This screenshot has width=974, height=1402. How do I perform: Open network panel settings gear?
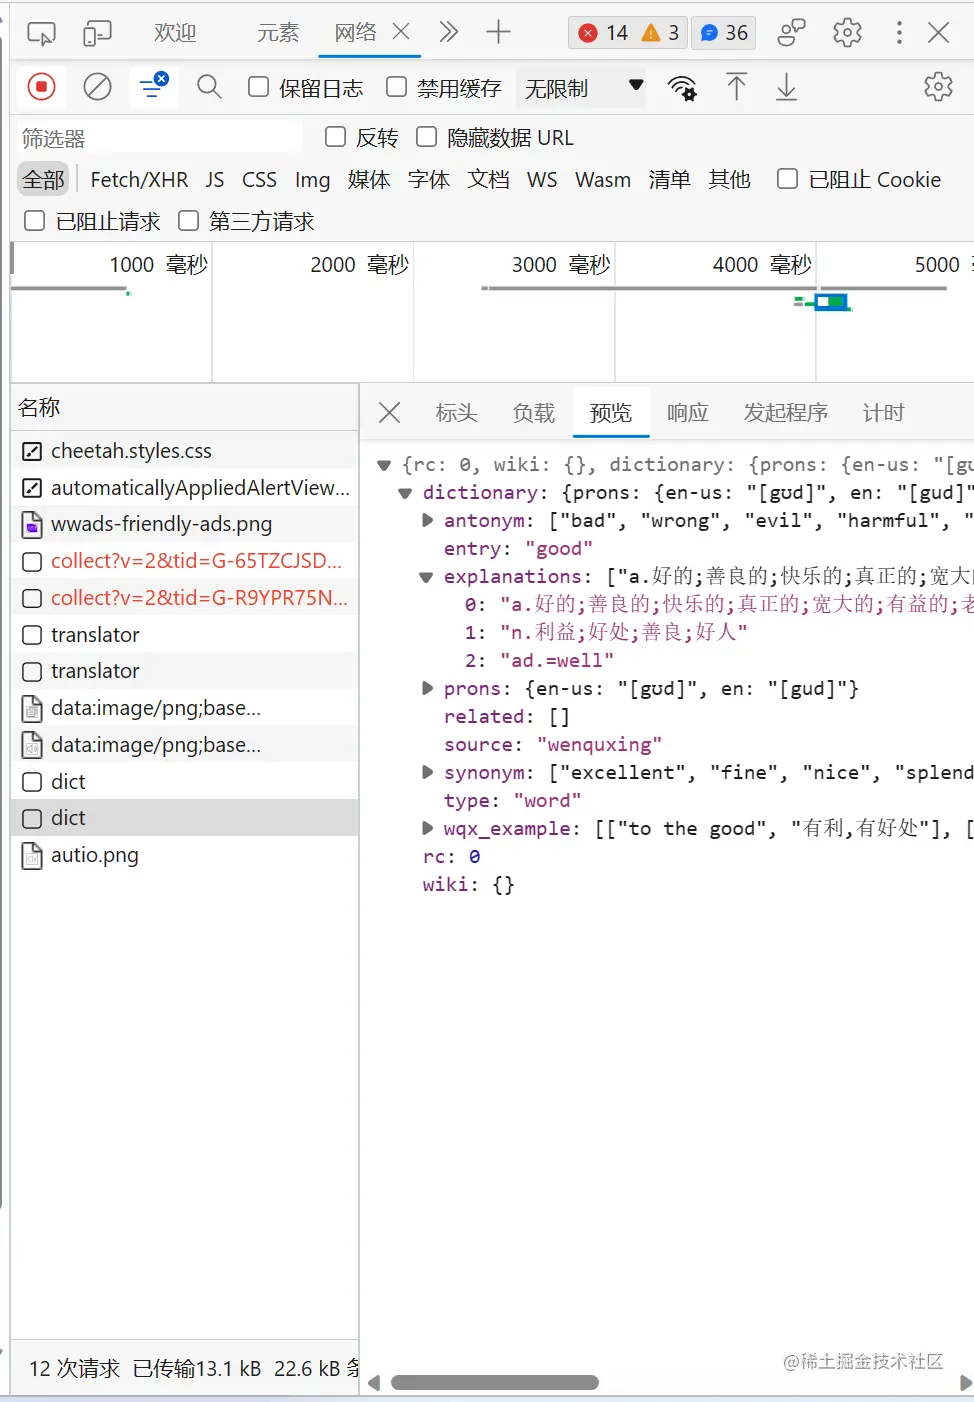tap(938, 87)
